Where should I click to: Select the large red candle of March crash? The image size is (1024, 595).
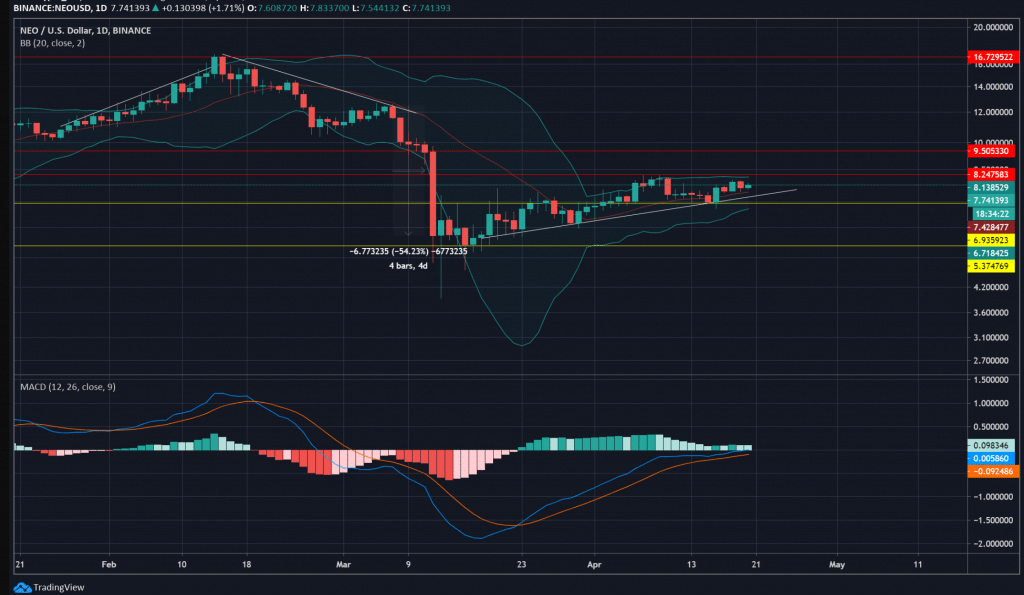point(433,193)
